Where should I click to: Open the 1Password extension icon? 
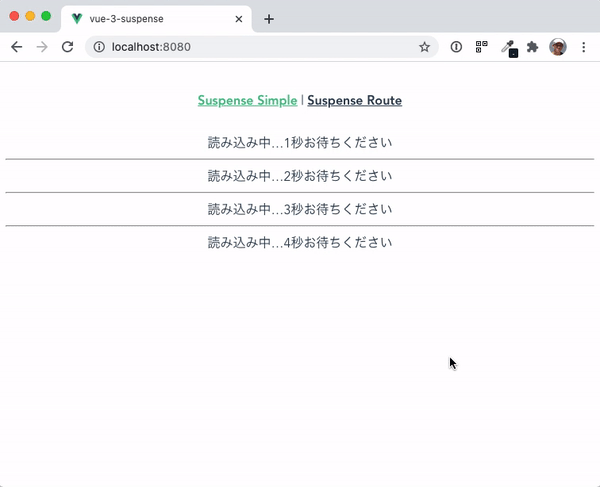point(456,47)
